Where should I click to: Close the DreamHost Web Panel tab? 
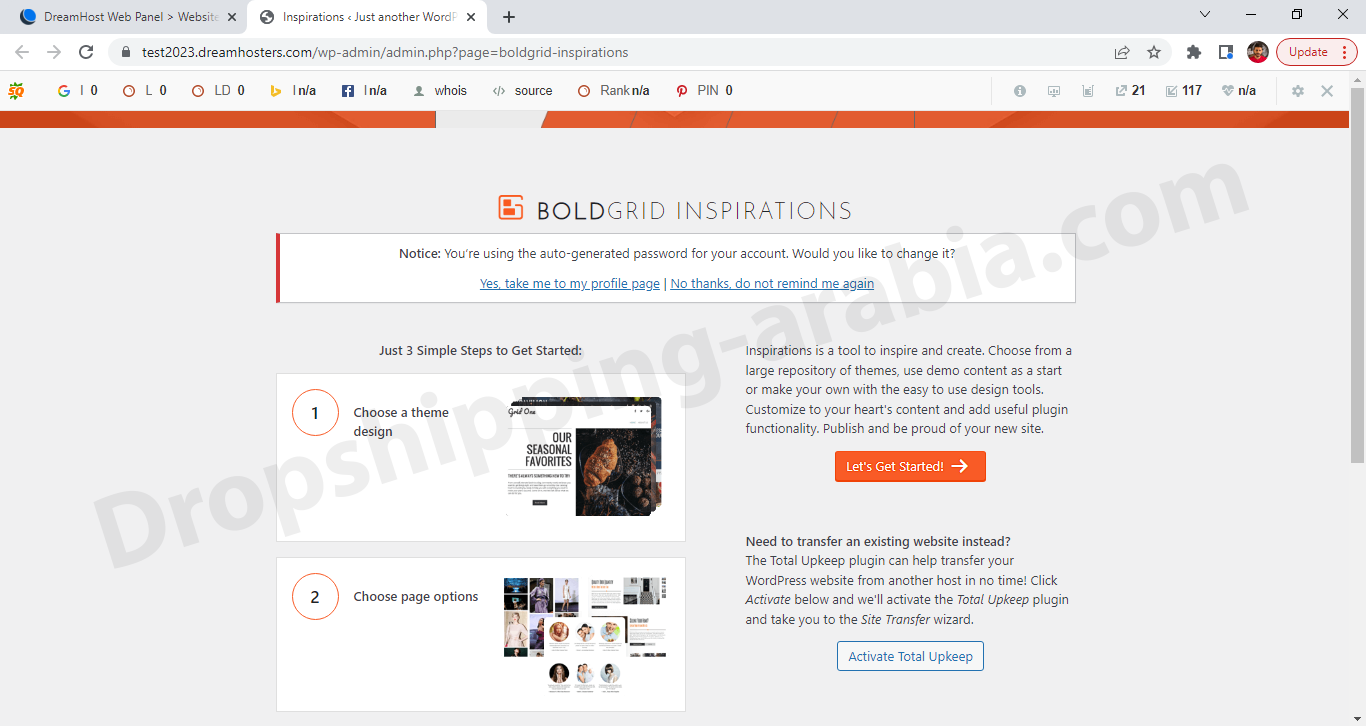tap(232, 17)
